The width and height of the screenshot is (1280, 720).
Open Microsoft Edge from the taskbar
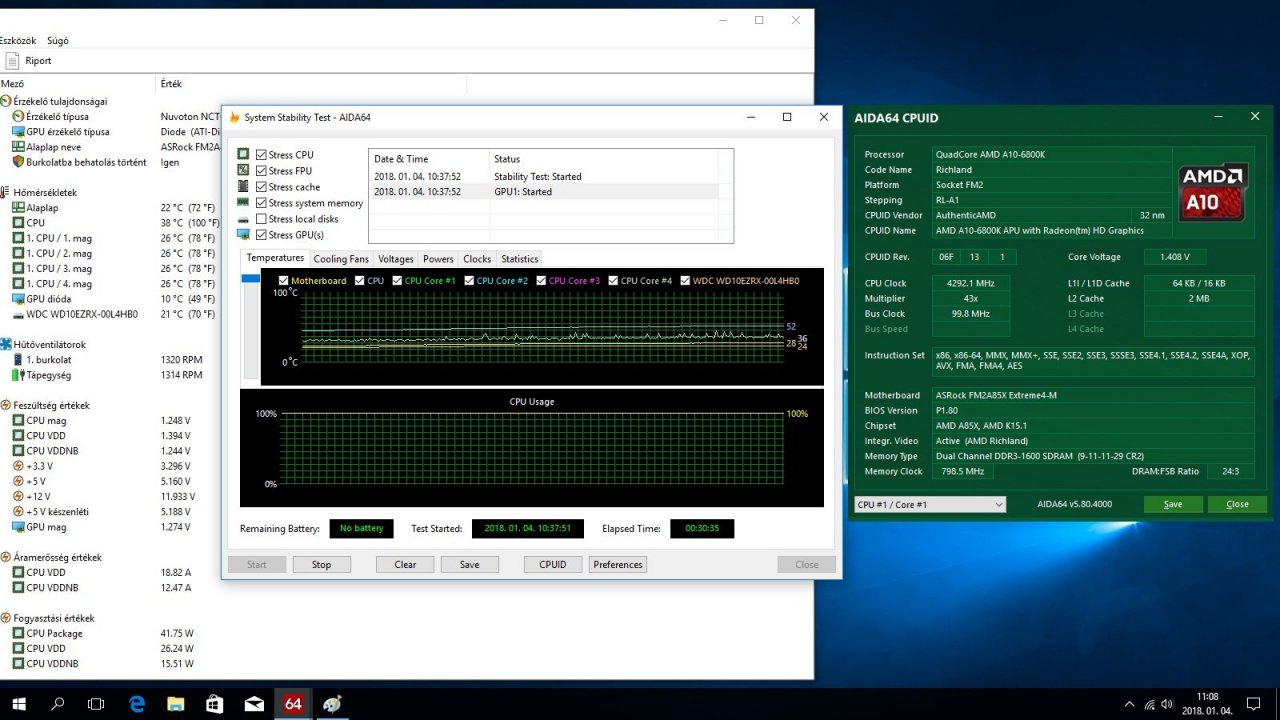click(137, 704)
